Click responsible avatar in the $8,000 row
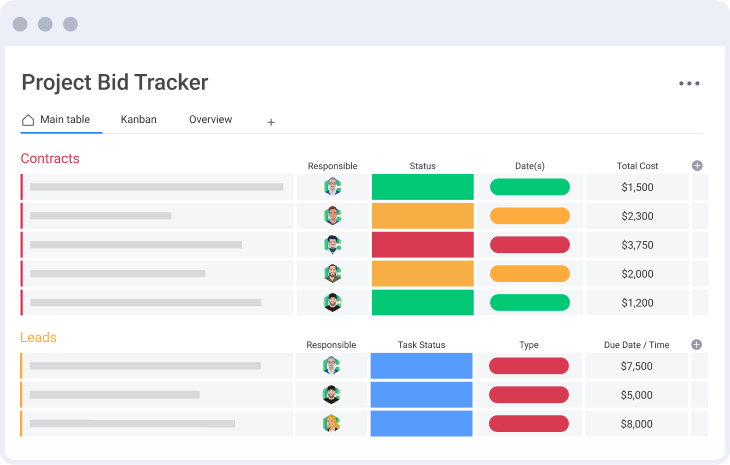This screenshot has height=465, width=730. [x=332, y=424]
